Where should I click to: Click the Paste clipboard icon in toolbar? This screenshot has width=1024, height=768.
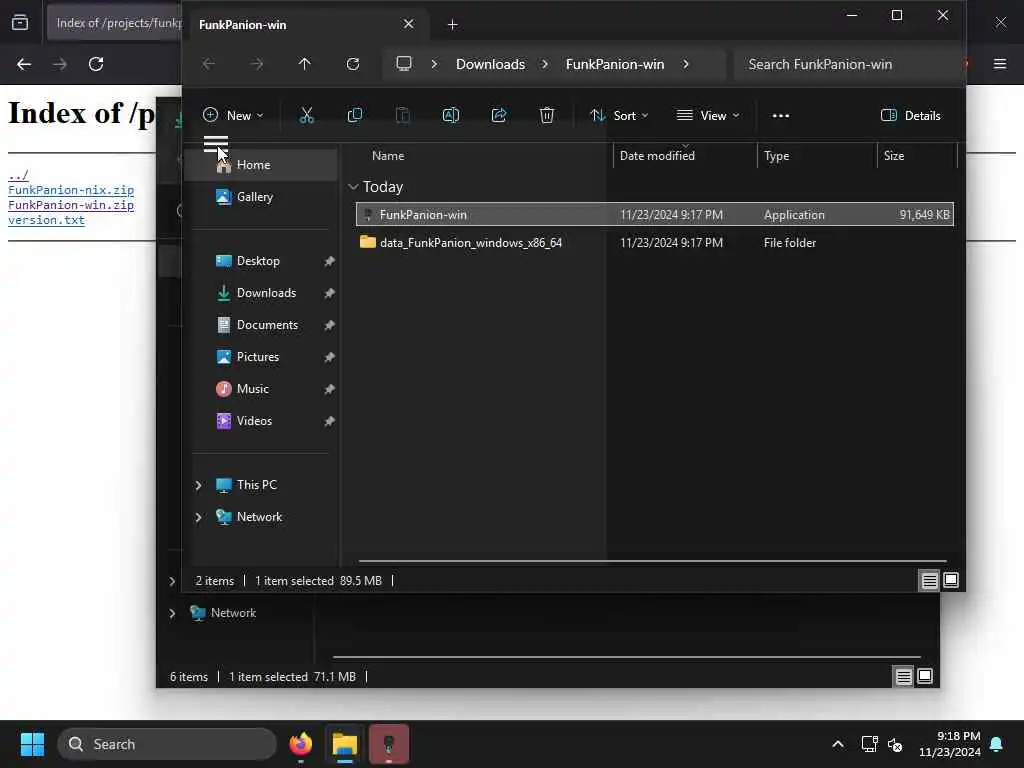coord(403,116)
